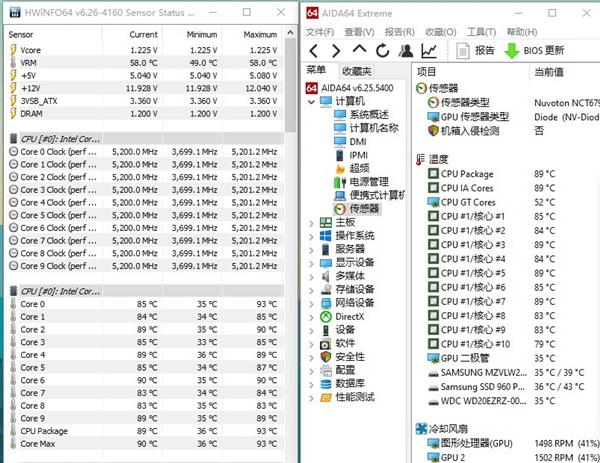Switch to the 收藏夹 tab
The width and height of the screenshot is (600, 463).
click(357, 71)
